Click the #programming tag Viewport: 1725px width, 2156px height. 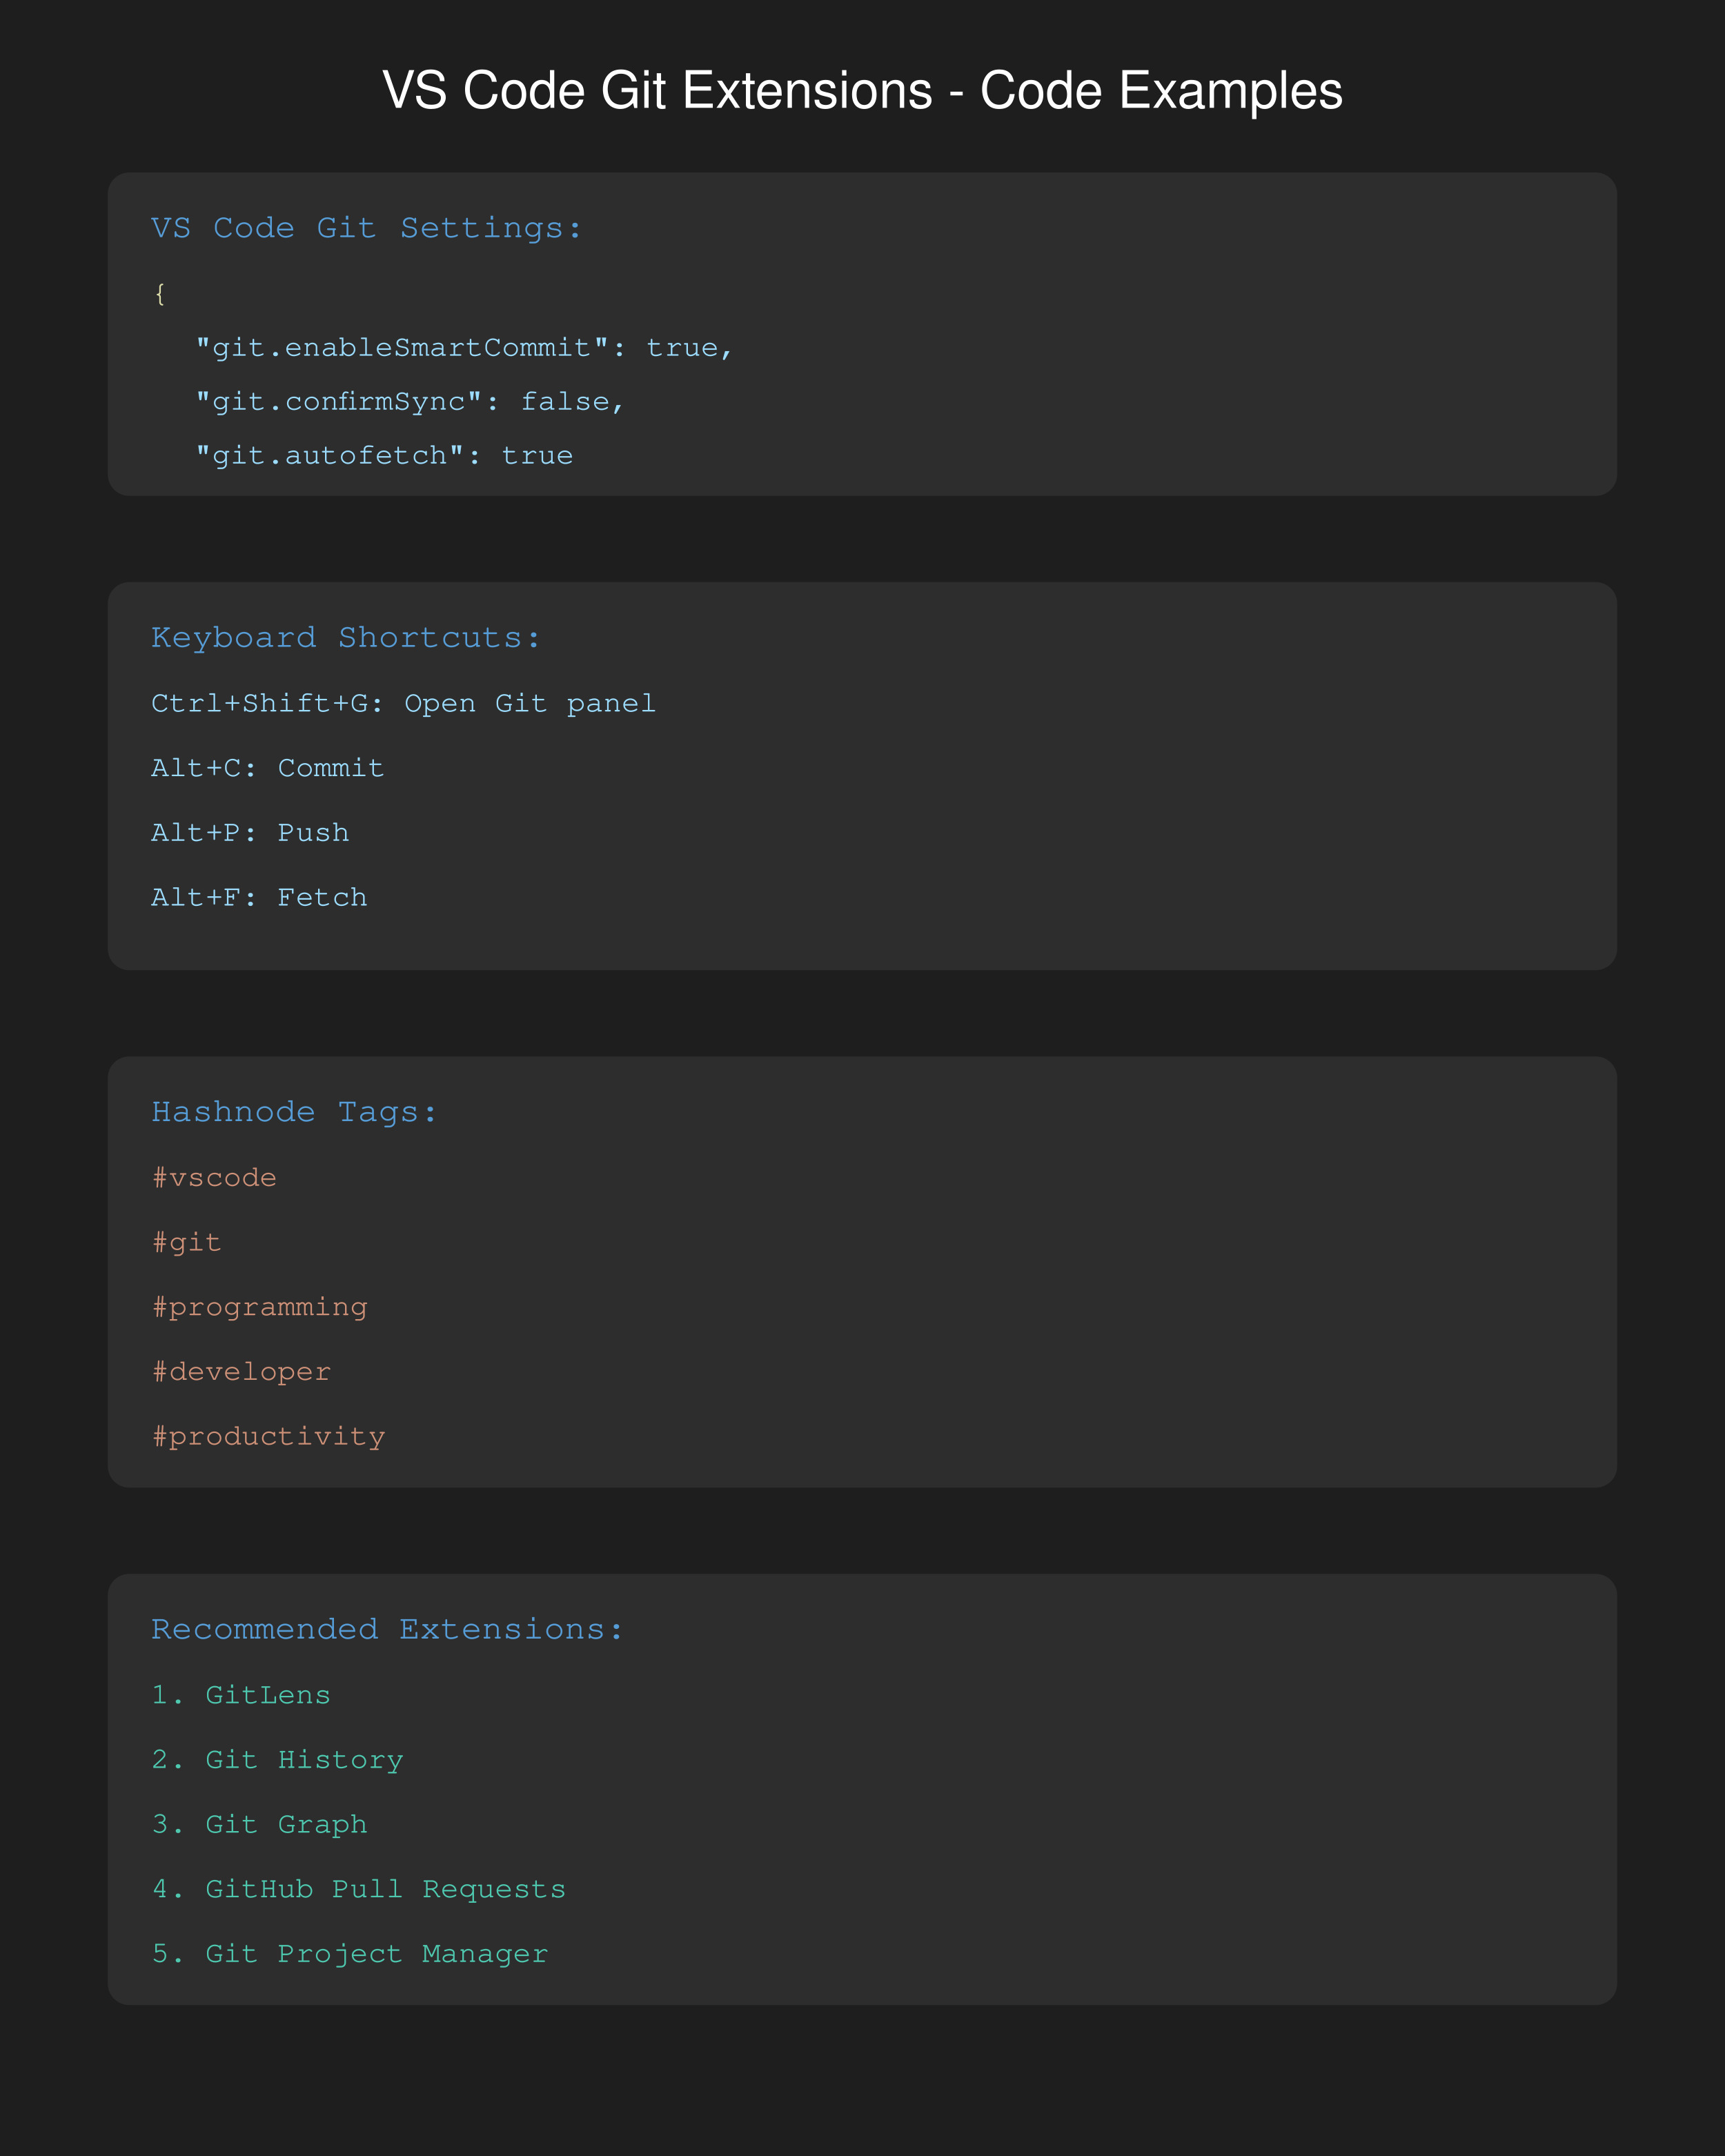coord(259,1308)
